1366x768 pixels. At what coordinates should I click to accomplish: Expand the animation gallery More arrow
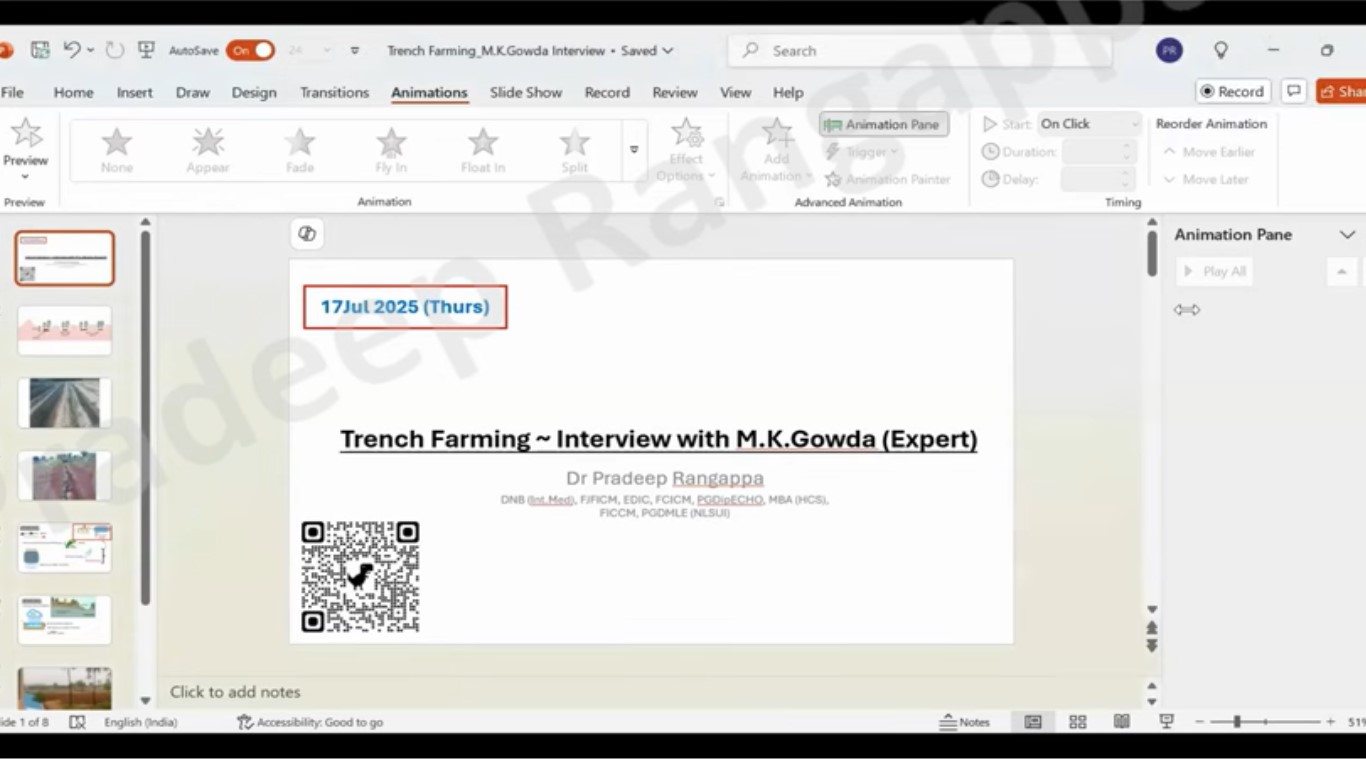(634, 150)
